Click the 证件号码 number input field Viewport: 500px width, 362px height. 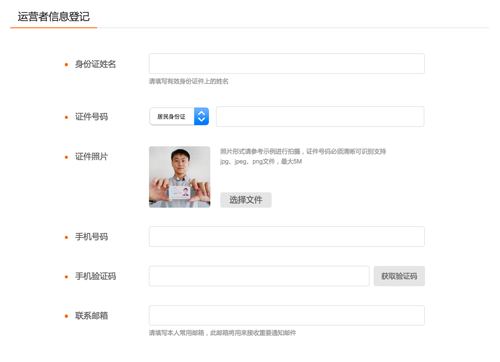320,116
